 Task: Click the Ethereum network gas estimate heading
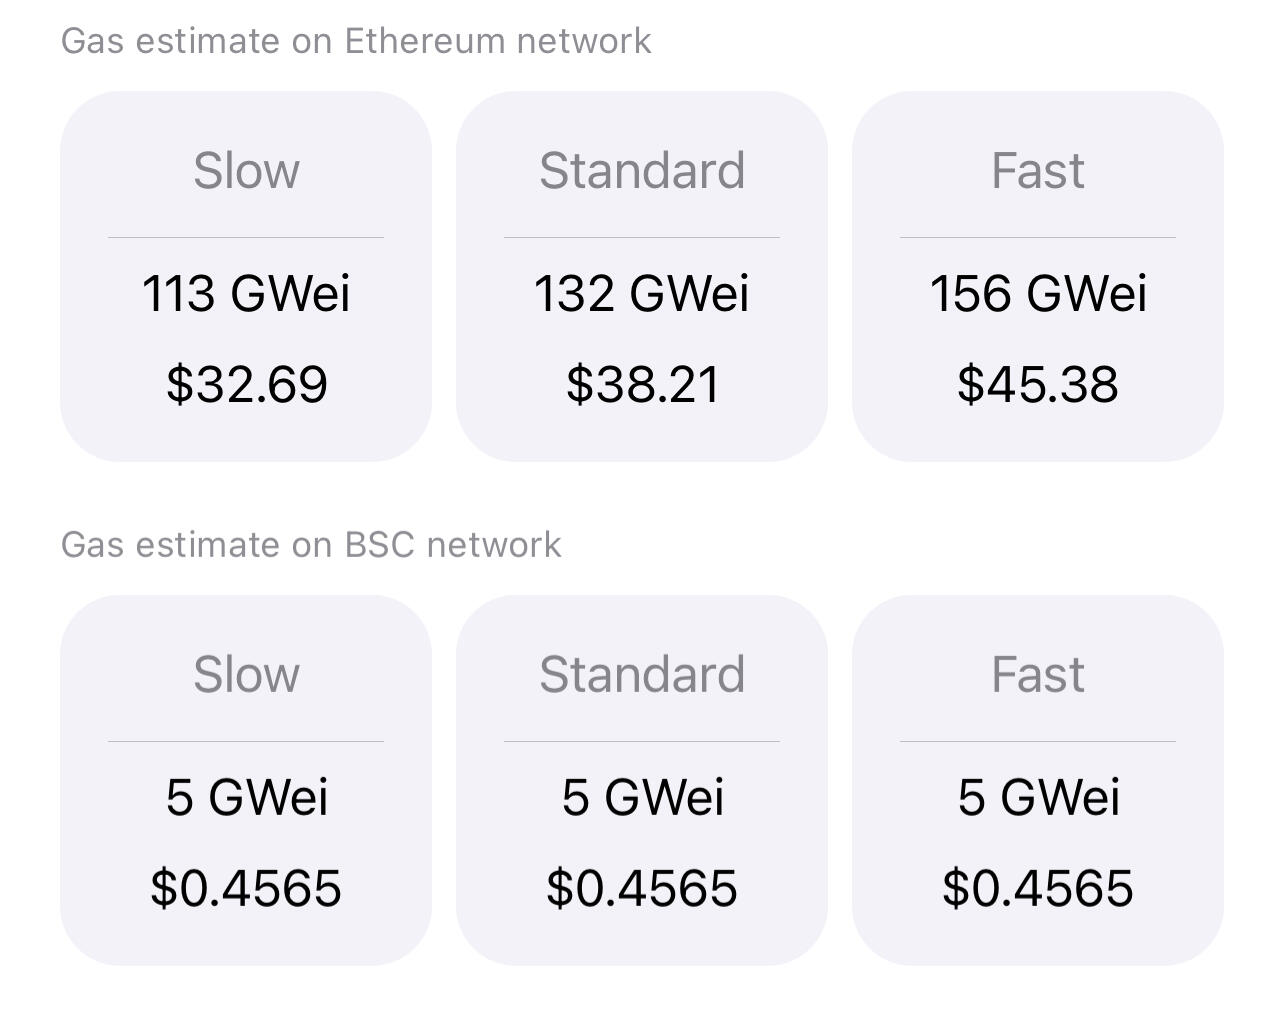pyautogui.click(x=356, y=41)
